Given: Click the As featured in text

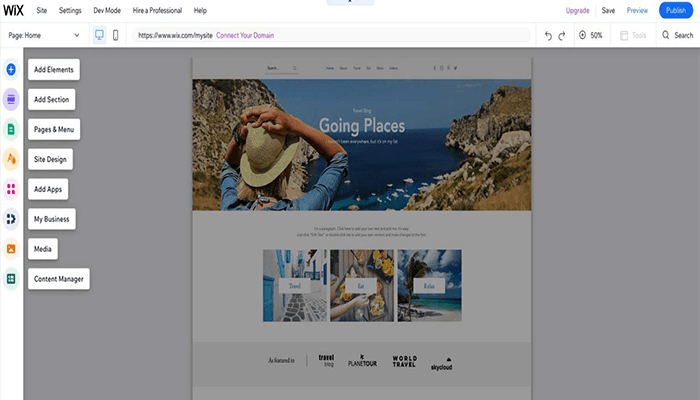Looking at the screenshot, I should [281, 360].
